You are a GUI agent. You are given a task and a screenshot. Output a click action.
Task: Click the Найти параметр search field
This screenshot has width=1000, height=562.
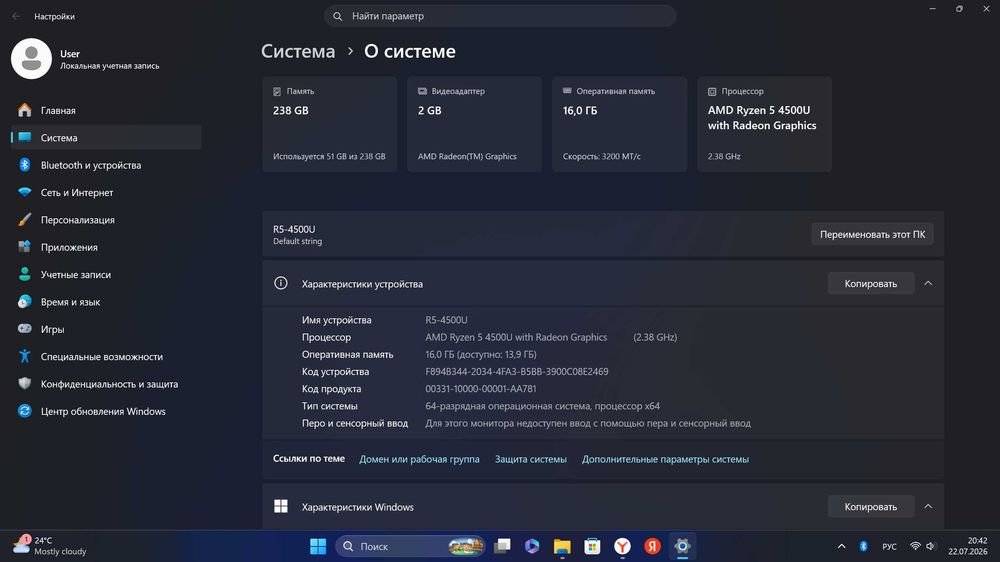500,16
